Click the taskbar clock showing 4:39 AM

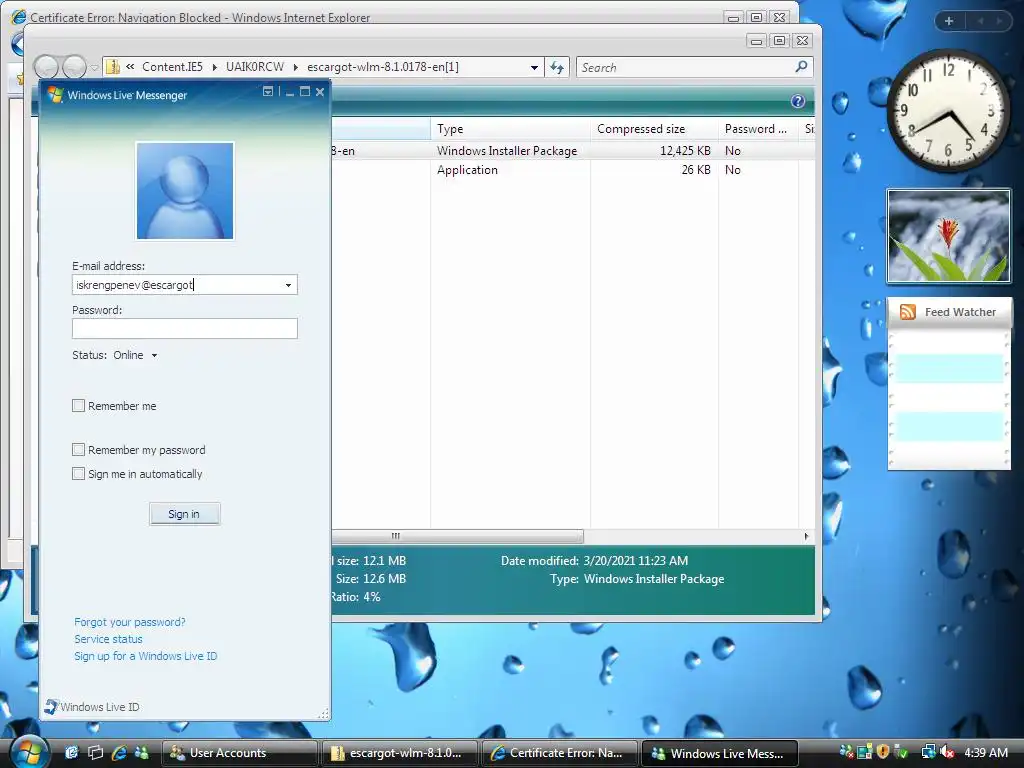point(986,752)
